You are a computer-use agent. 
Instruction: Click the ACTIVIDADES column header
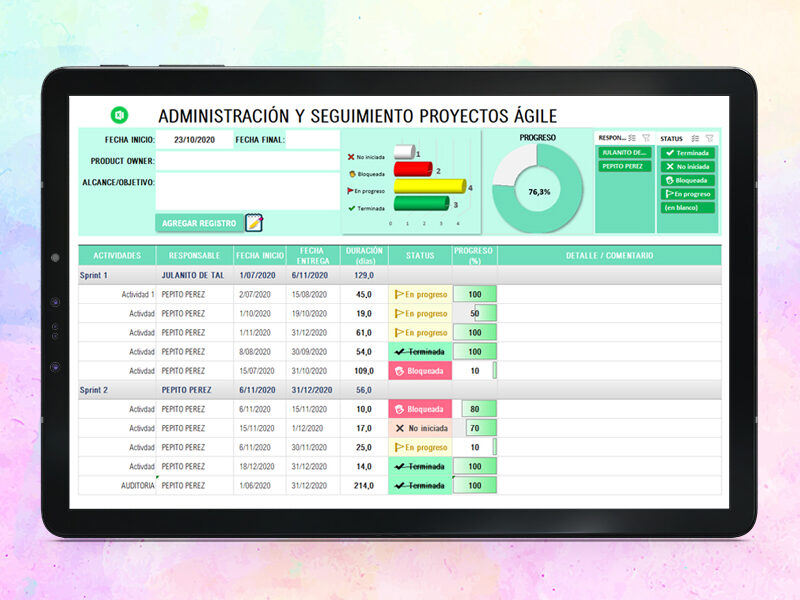[x=117, y=256]
